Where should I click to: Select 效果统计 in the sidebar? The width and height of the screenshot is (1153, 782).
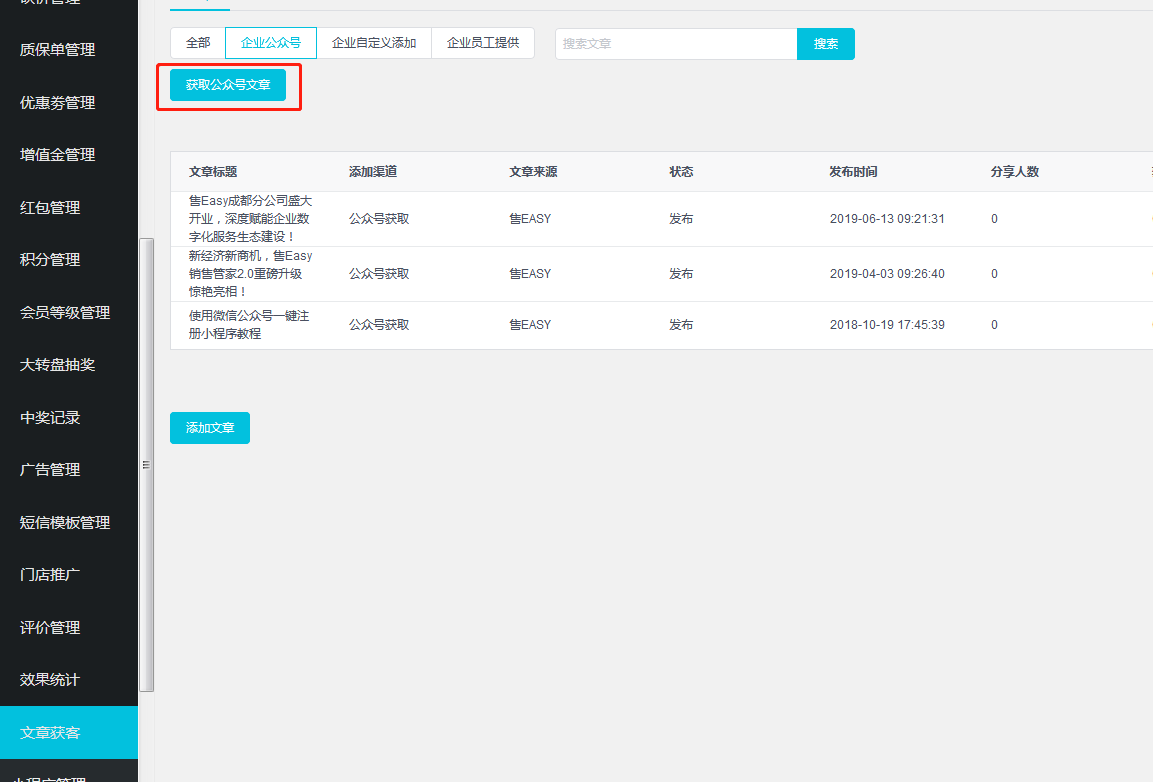(x=50, y=680)
